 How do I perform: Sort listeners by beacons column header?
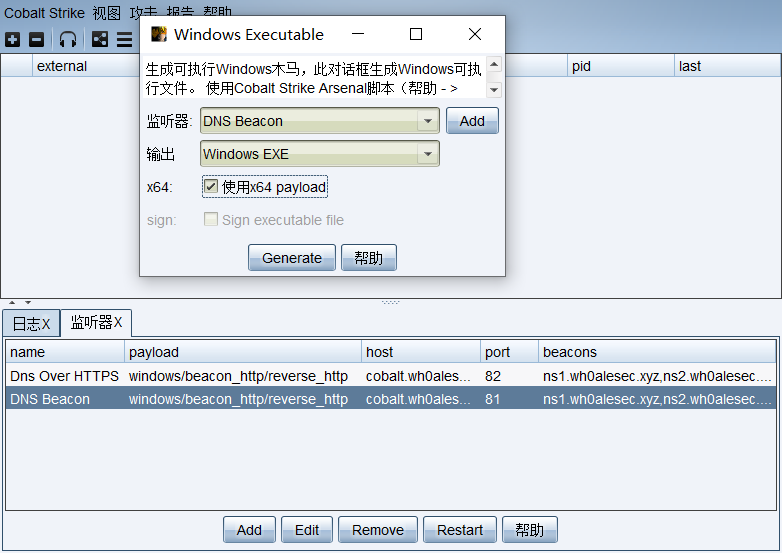(x=657, y=352)
